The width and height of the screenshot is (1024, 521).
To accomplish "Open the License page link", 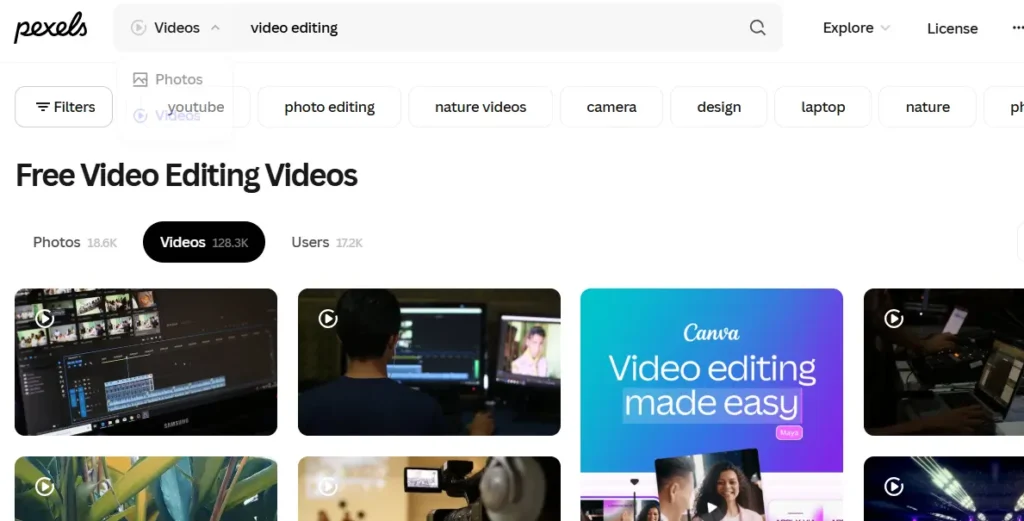I will point(952,28).
